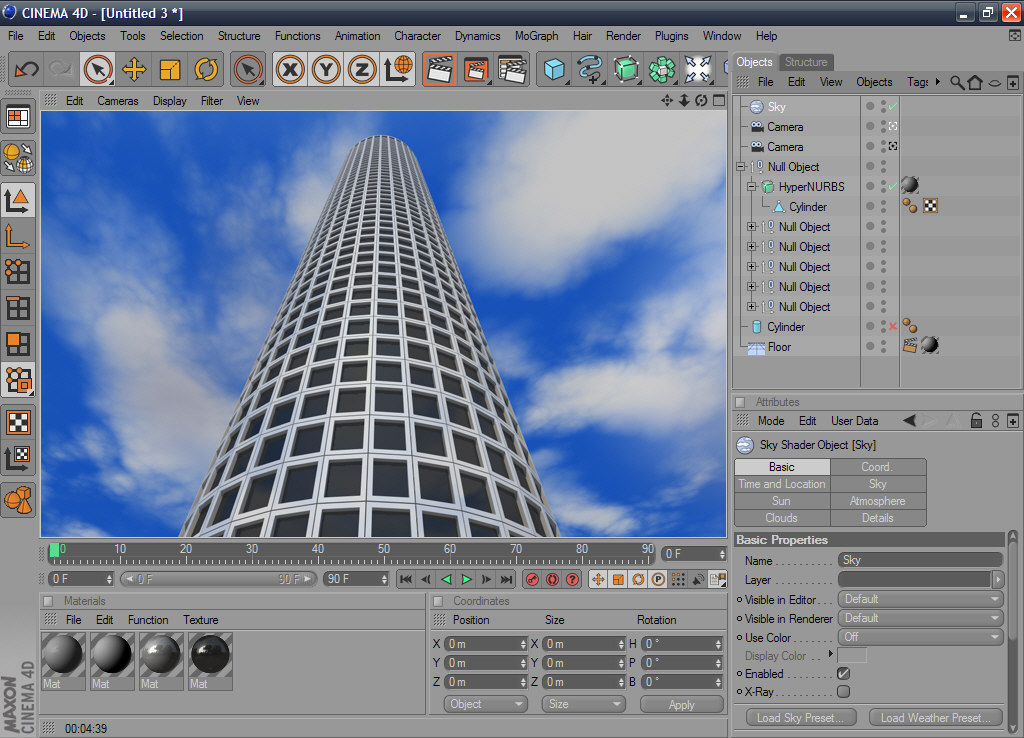The height and width of the screenshot is (738, 1024).
Task: Switch to the Atmosphere tab
Action: (877, 501)
